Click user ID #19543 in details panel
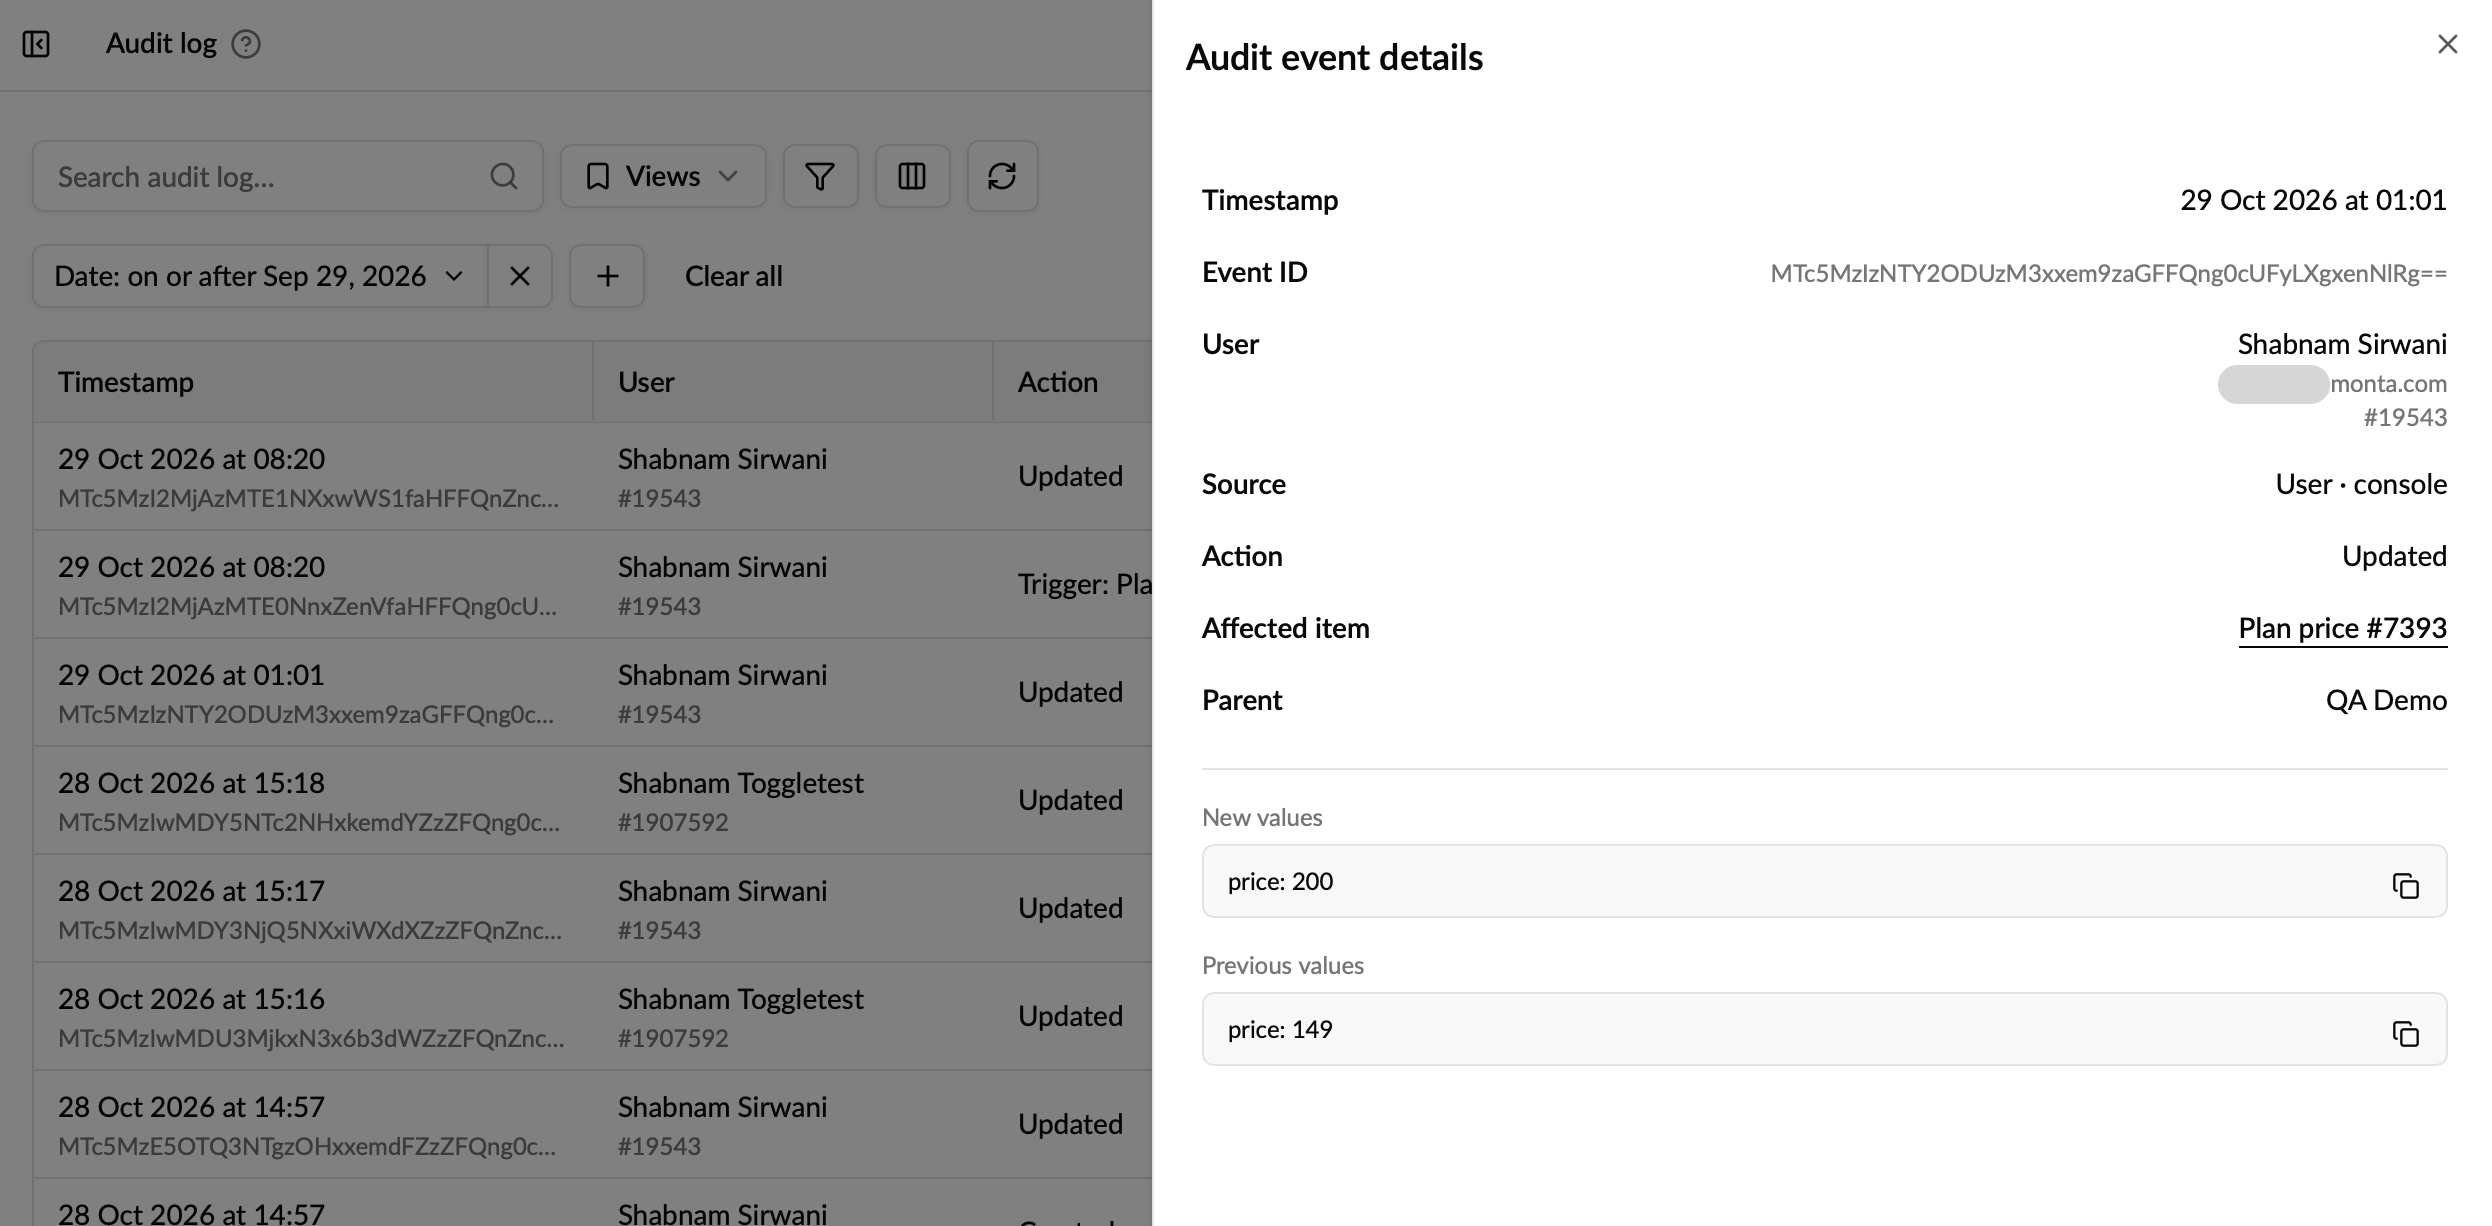2492x1226 pixels. click(x=2405, y=417)
